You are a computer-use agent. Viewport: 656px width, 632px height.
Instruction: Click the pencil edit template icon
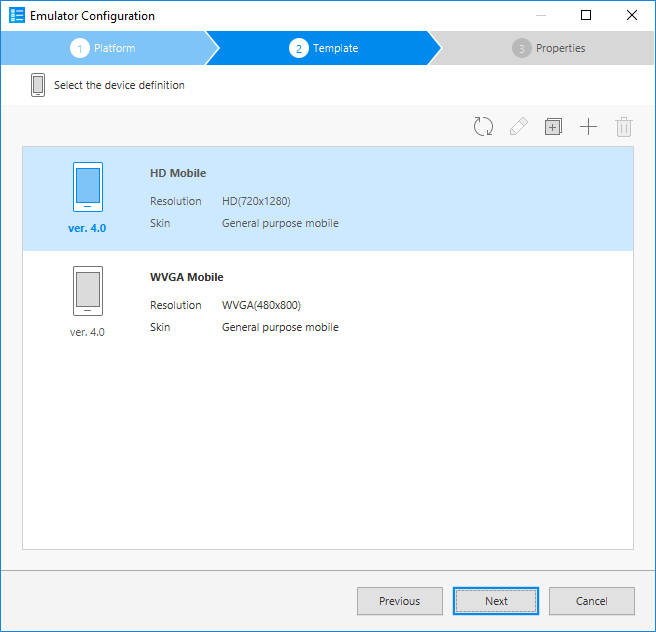click(518, 127)
